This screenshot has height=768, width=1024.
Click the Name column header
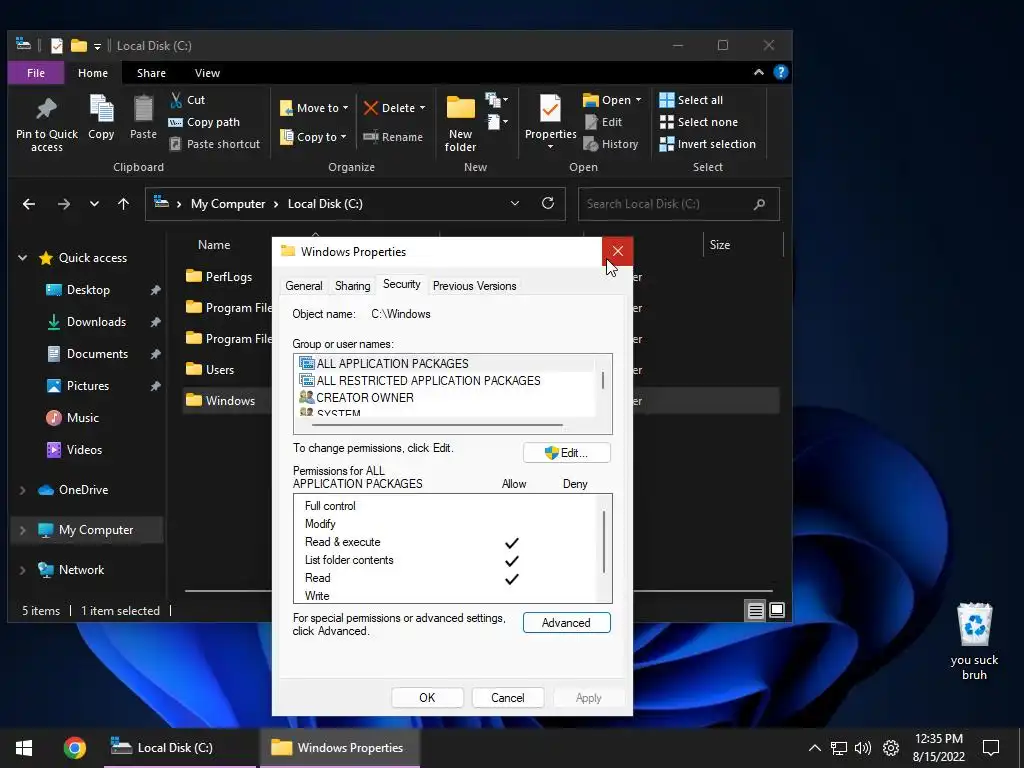point(214,245)
